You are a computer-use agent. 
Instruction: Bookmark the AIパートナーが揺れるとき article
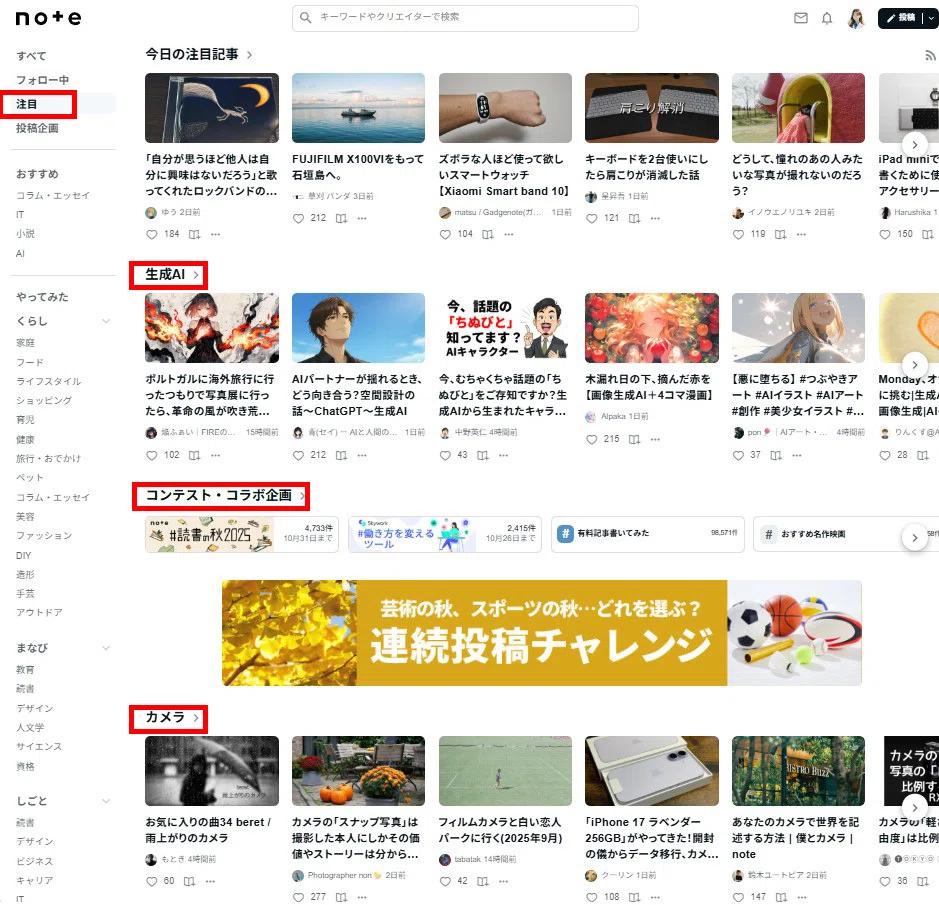tap(341, 455)
